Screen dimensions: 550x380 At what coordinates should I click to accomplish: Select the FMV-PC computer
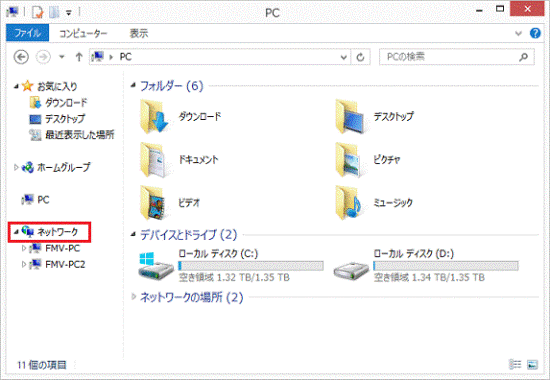62,248
